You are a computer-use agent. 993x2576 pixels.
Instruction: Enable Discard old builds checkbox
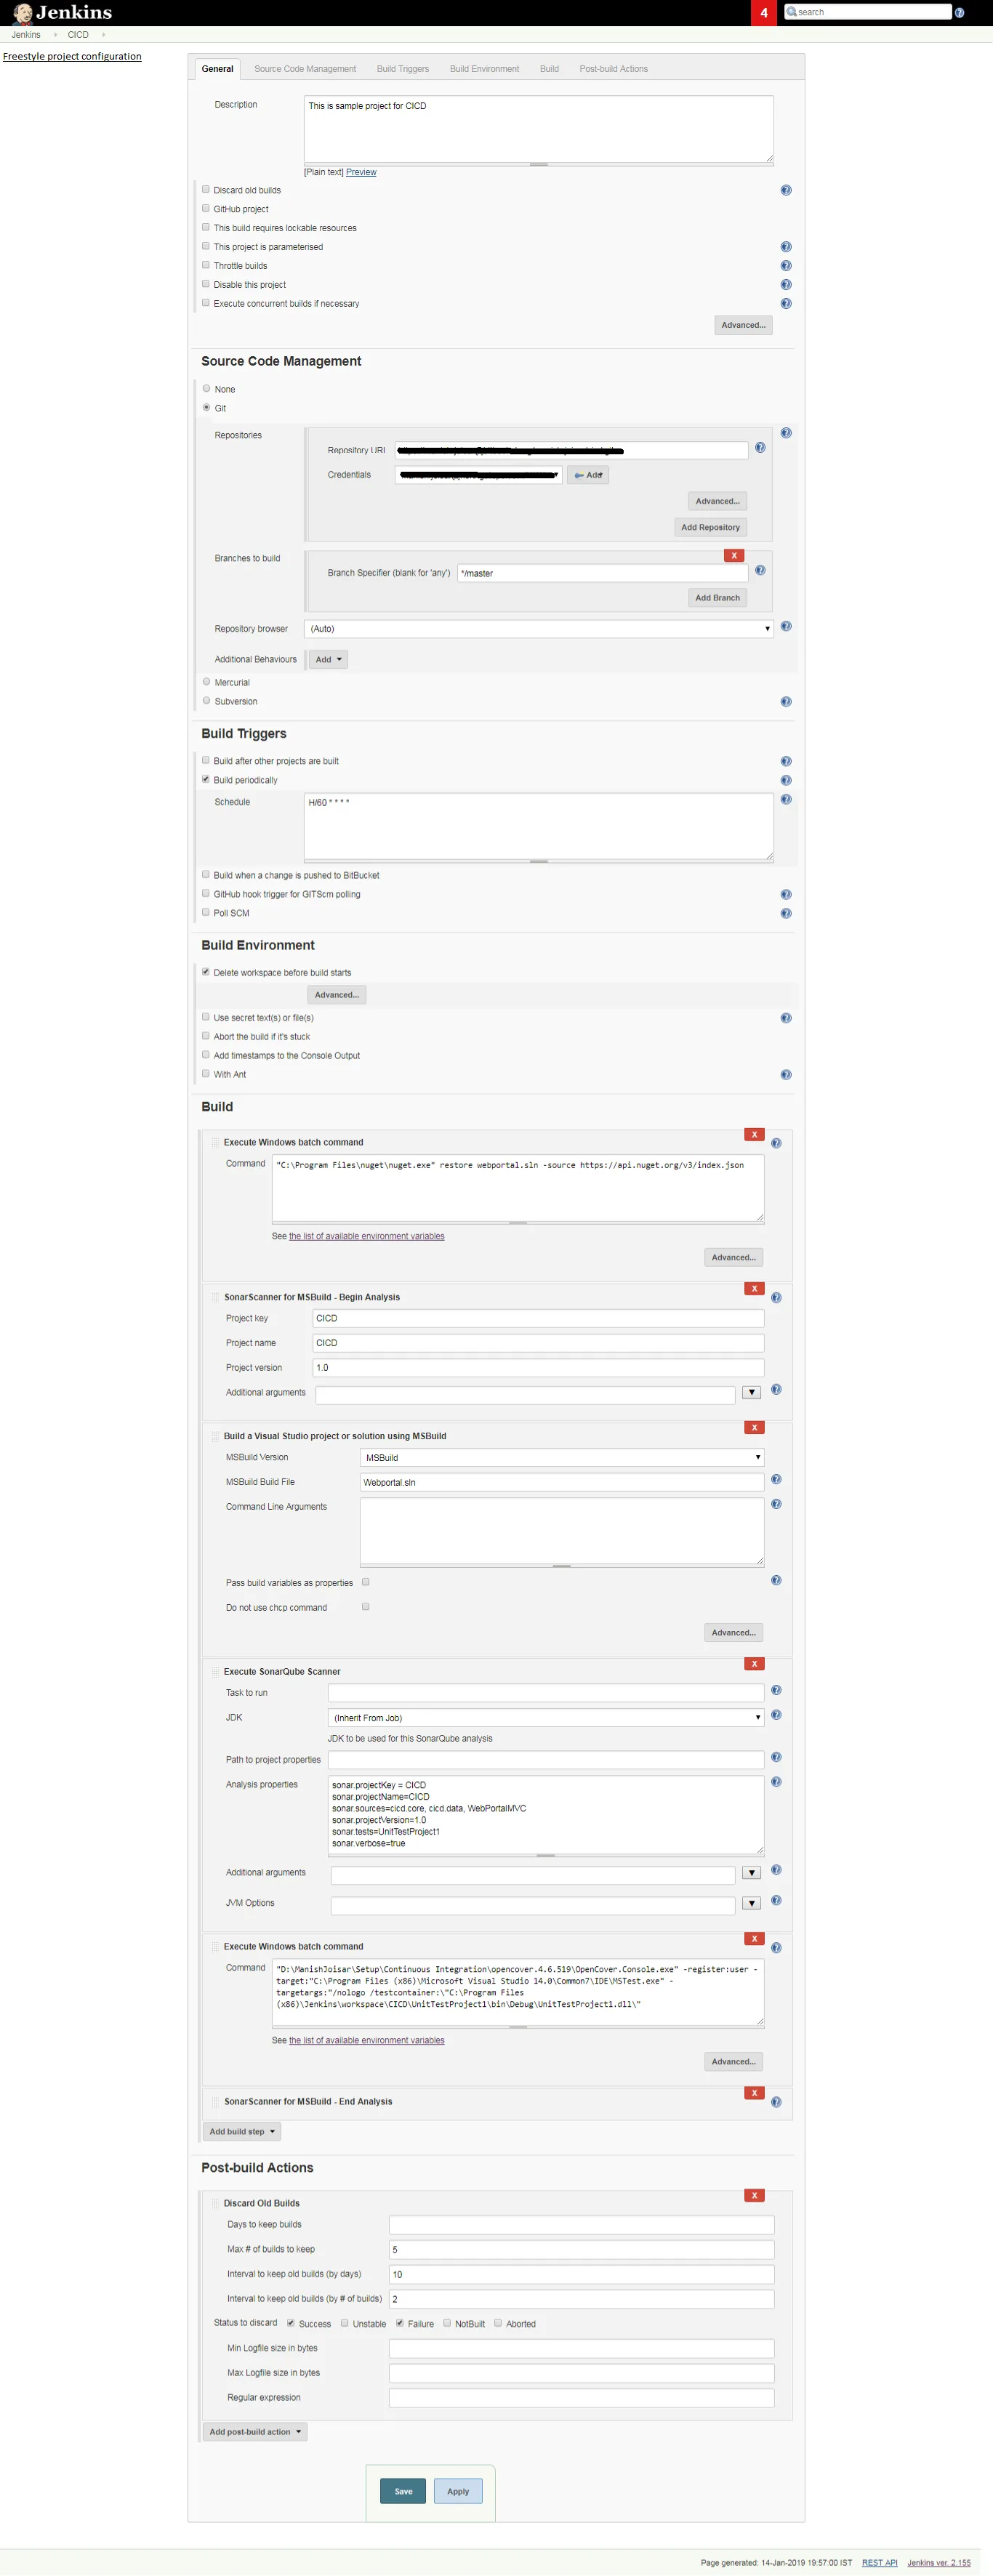(x=206, y=189)
